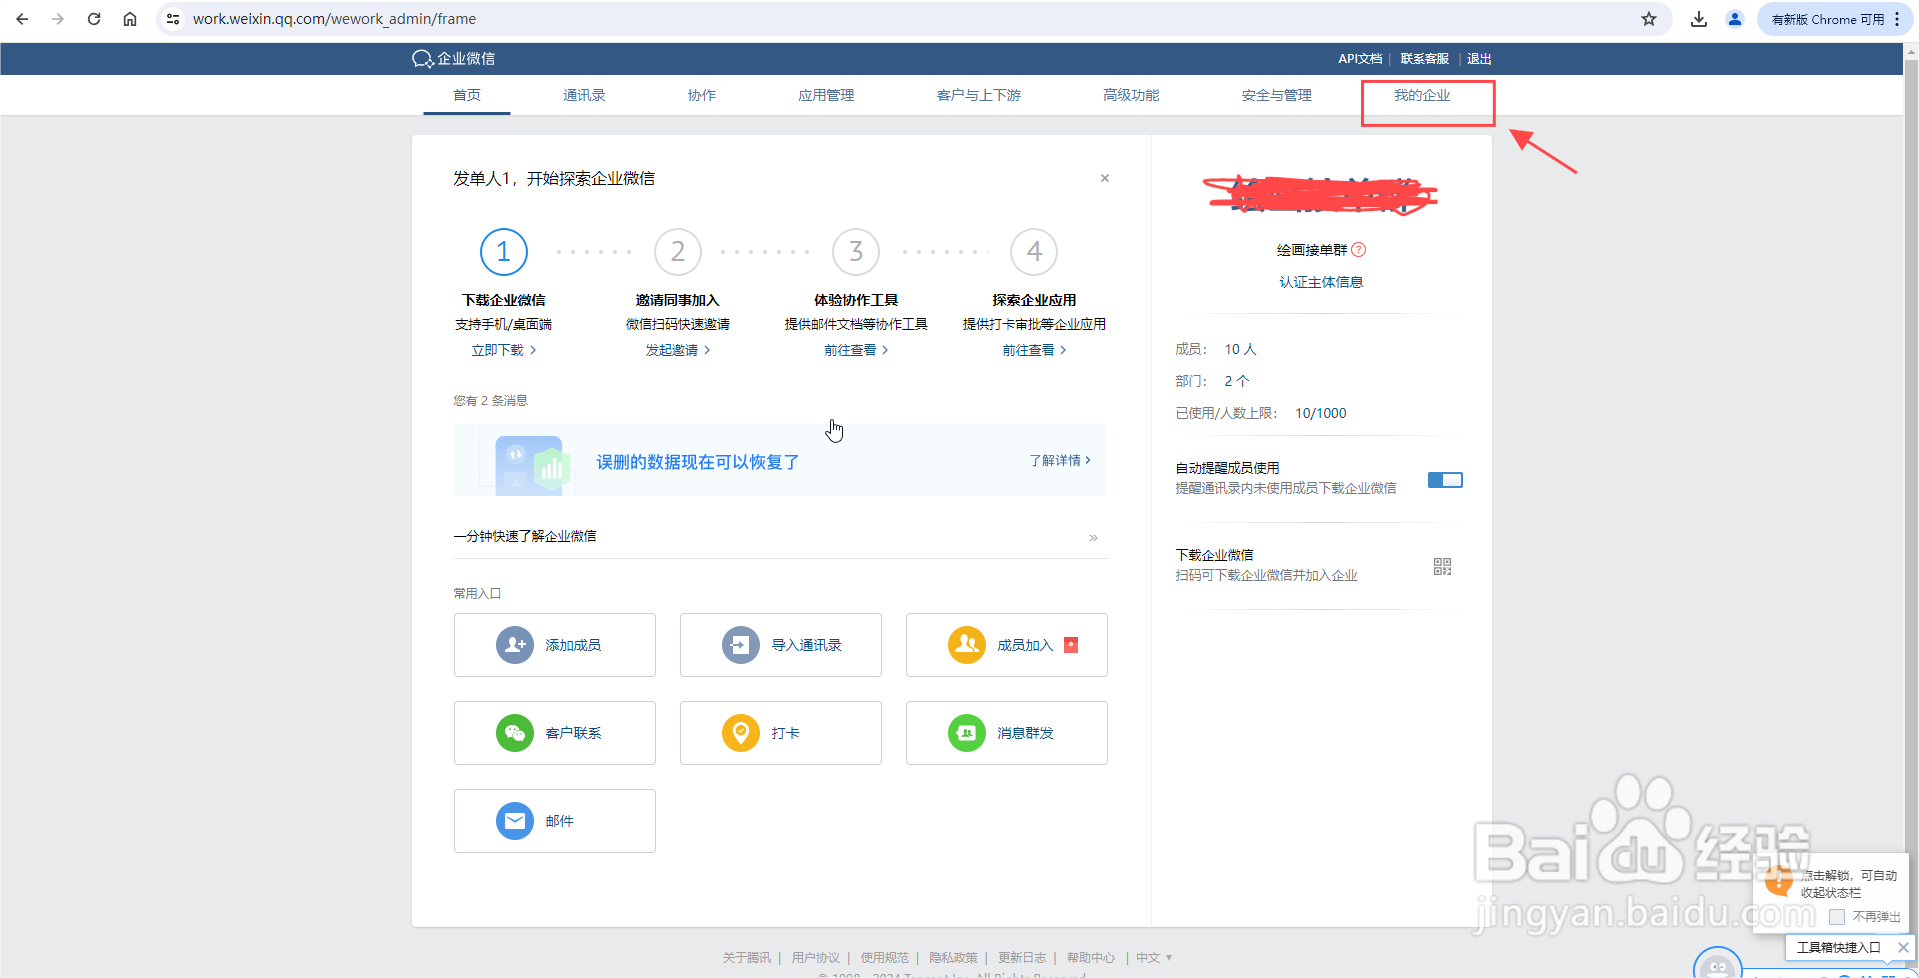Toggle 自动提醒成员使用 switch off

pyautogui.click(x=1444, y=480)
